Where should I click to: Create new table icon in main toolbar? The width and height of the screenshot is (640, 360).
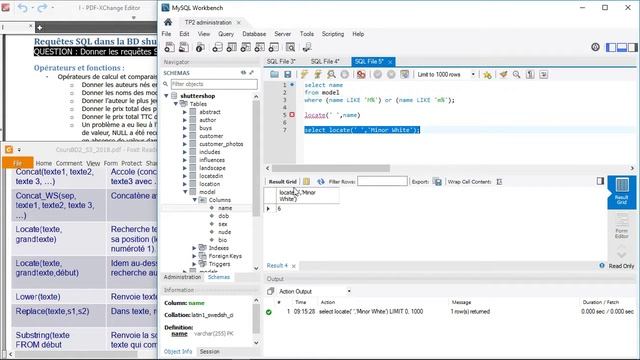pyautogui.click(x=231, y=47)
